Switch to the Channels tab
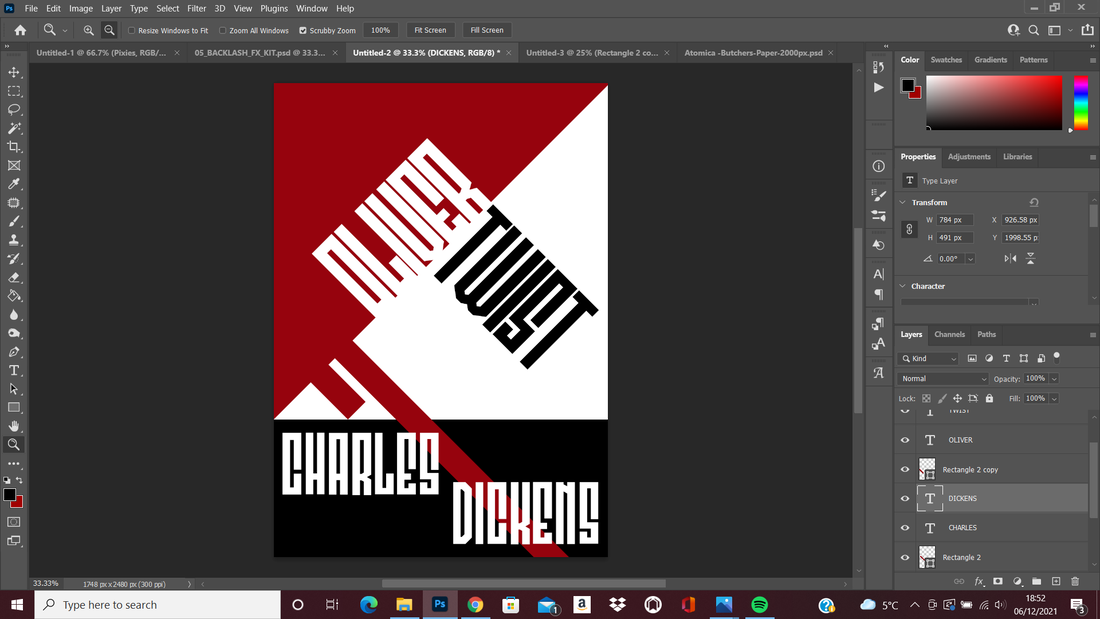 (x=949, y=335)
